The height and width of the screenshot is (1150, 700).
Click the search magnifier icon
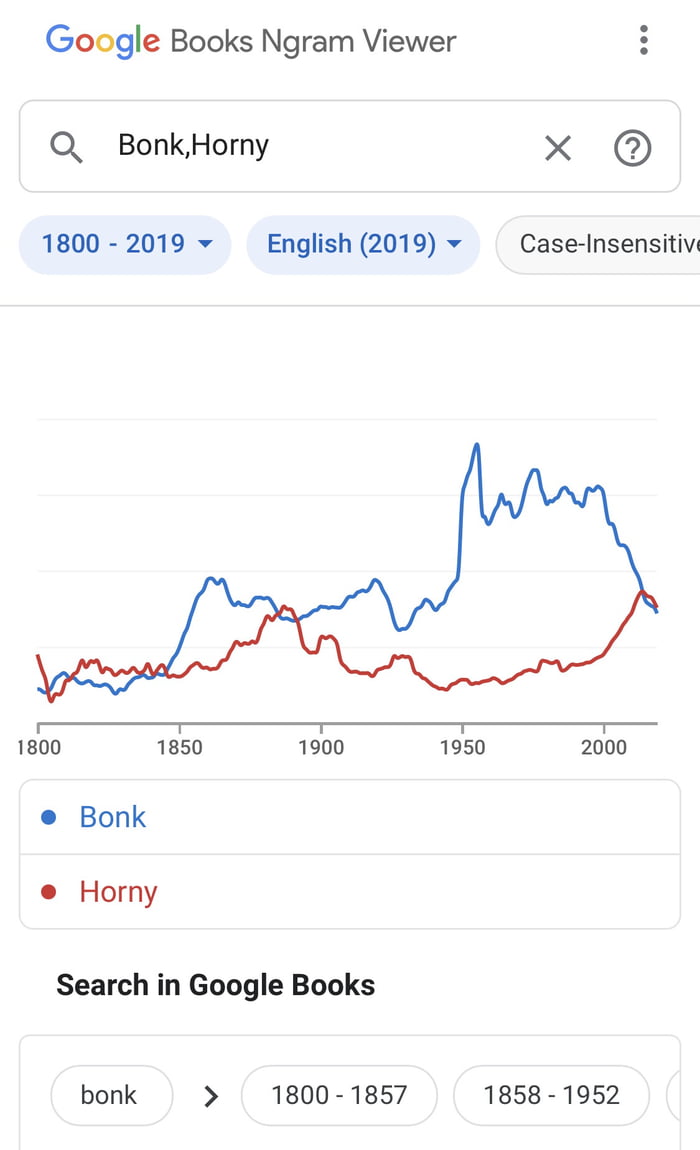click(66, 146)
